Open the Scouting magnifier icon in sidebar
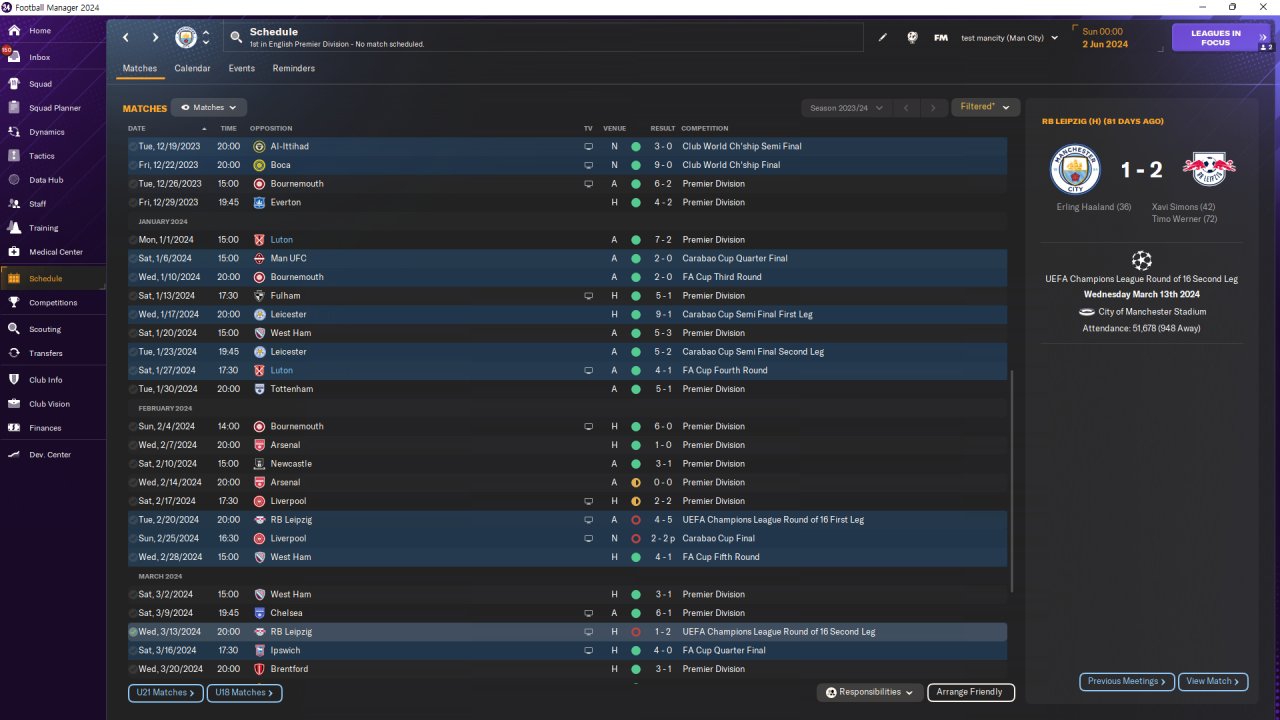The height and width of the screenshot is (720, 1280). [x=14, y=329]
